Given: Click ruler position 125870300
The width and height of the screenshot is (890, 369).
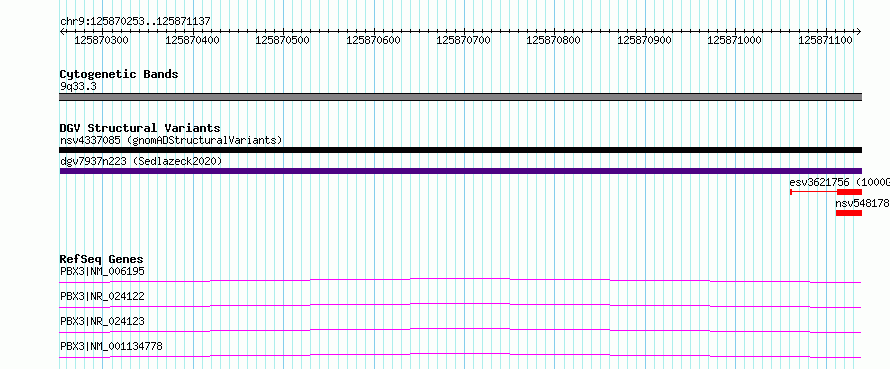Looking at the screenshot, I should 102,40.
